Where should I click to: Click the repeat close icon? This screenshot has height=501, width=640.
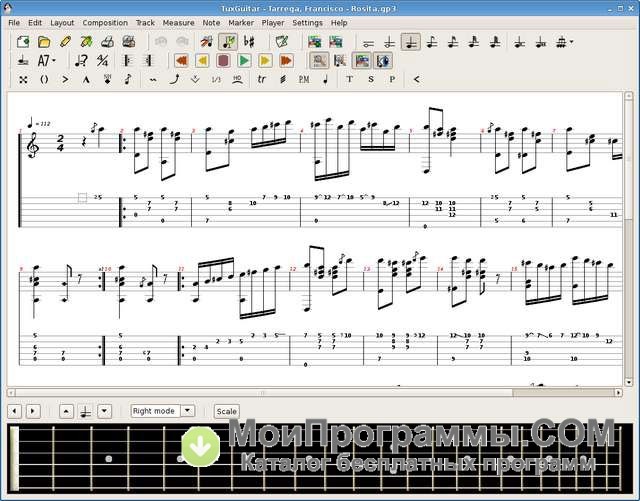point(148,61)
